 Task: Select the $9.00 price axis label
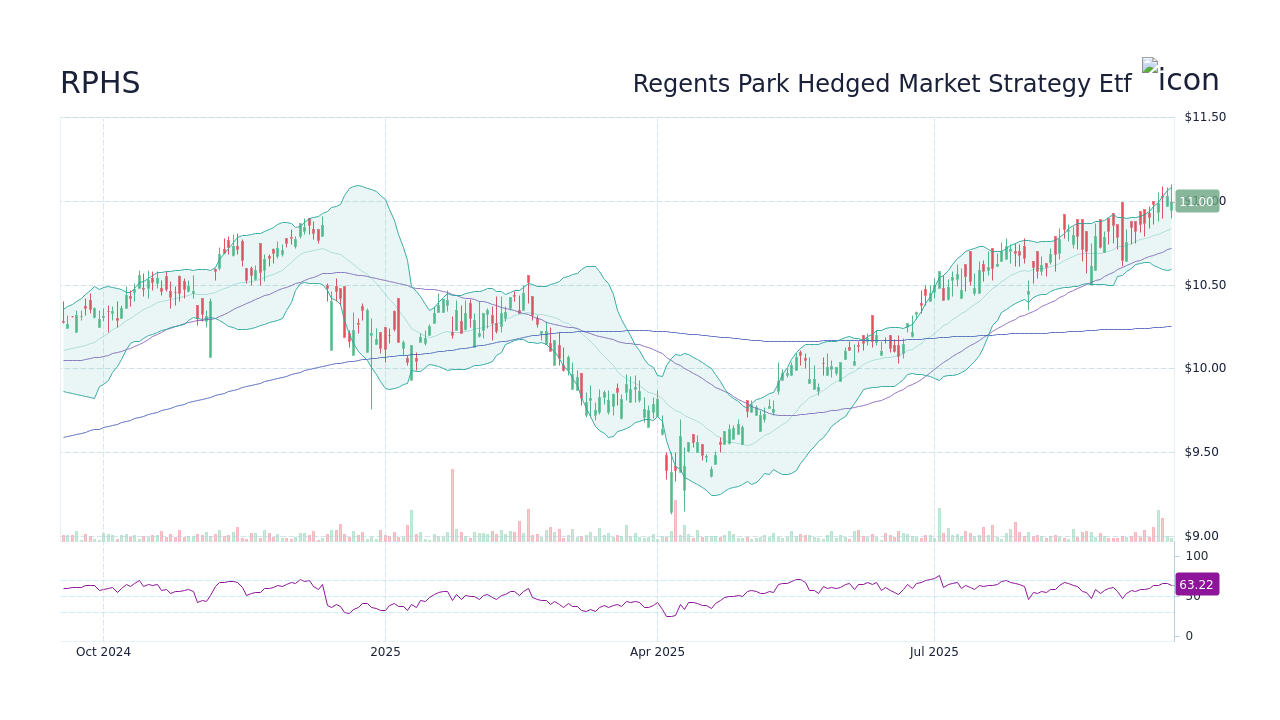pos(1201,536)
